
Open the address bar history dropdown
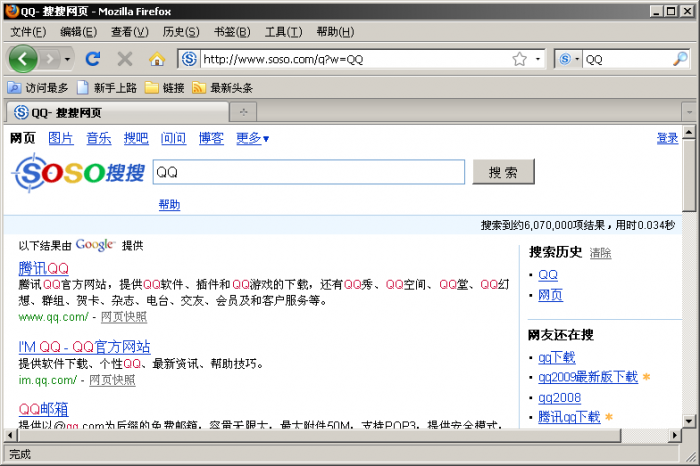click(x=538, y=59)
